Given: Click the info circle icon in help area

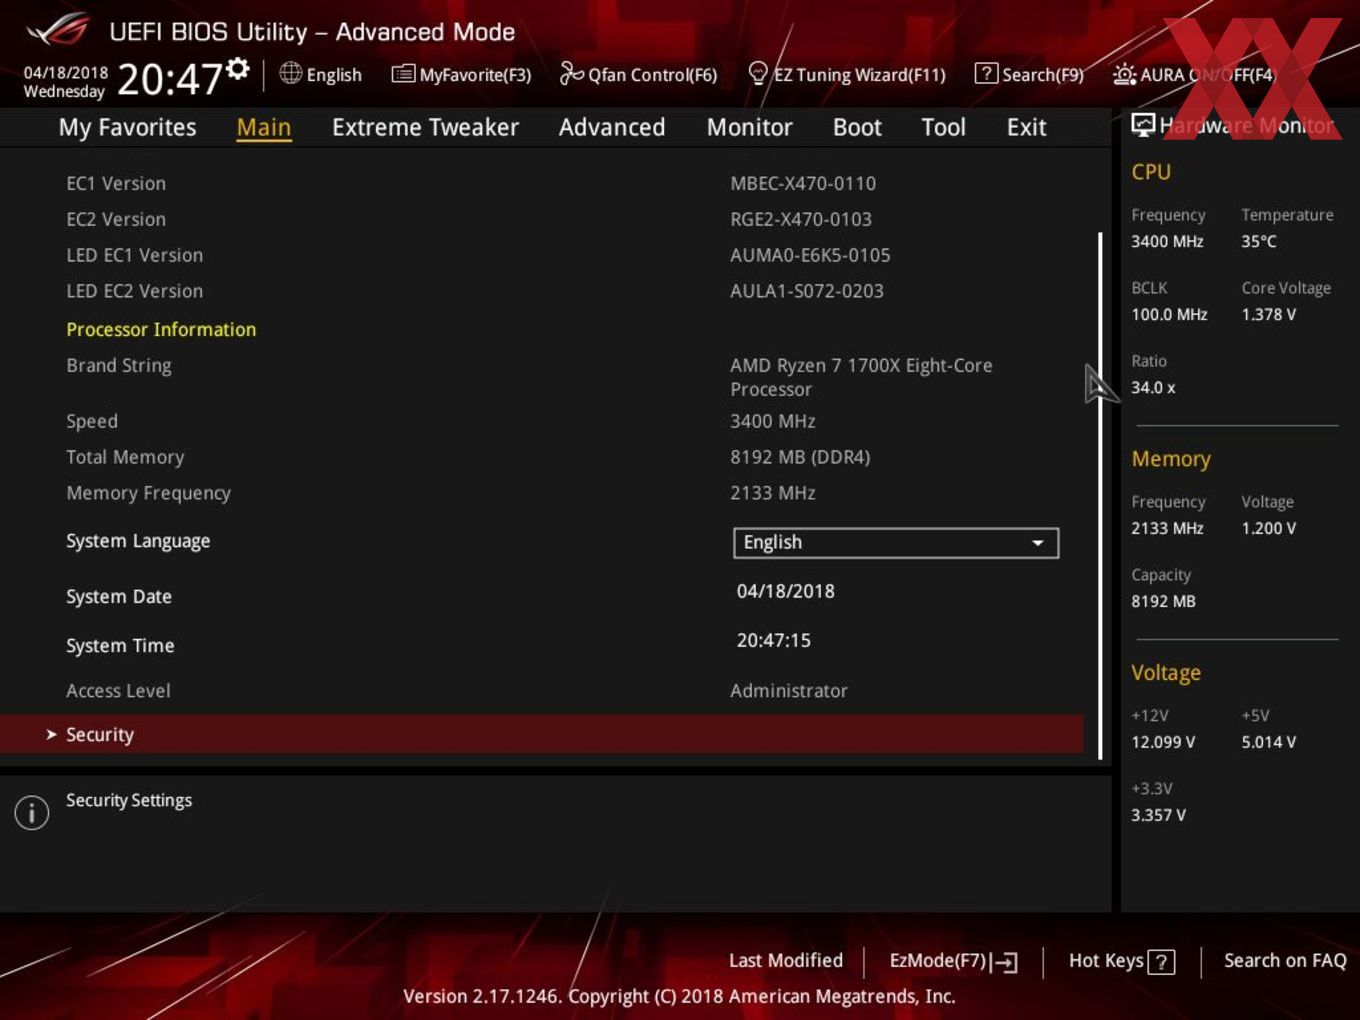Looking at the screenshot, I should (32, 813).
